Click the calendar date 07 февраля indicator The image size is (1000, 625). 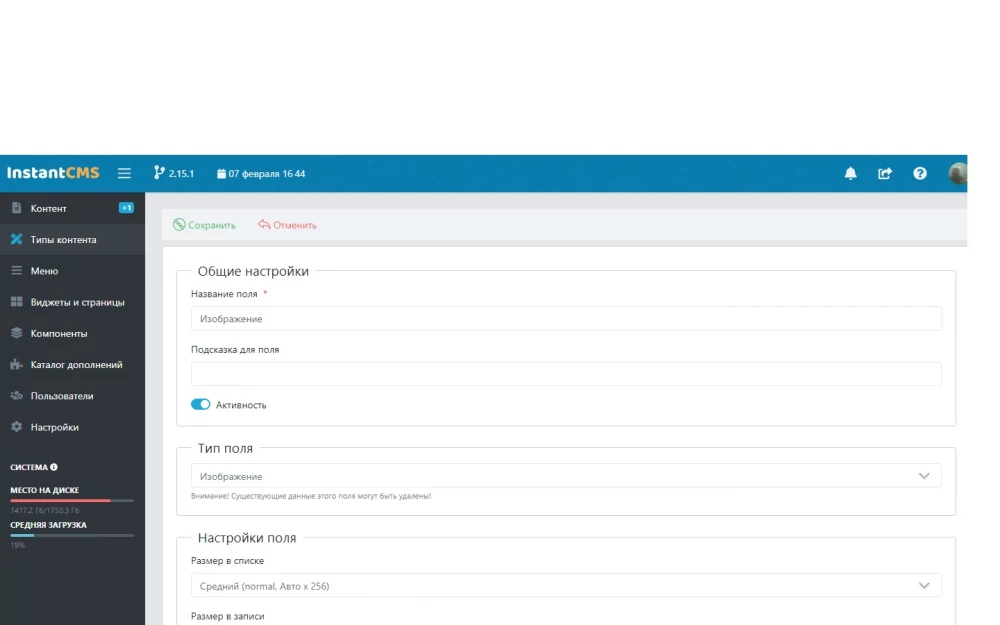(x=261, y=173)
